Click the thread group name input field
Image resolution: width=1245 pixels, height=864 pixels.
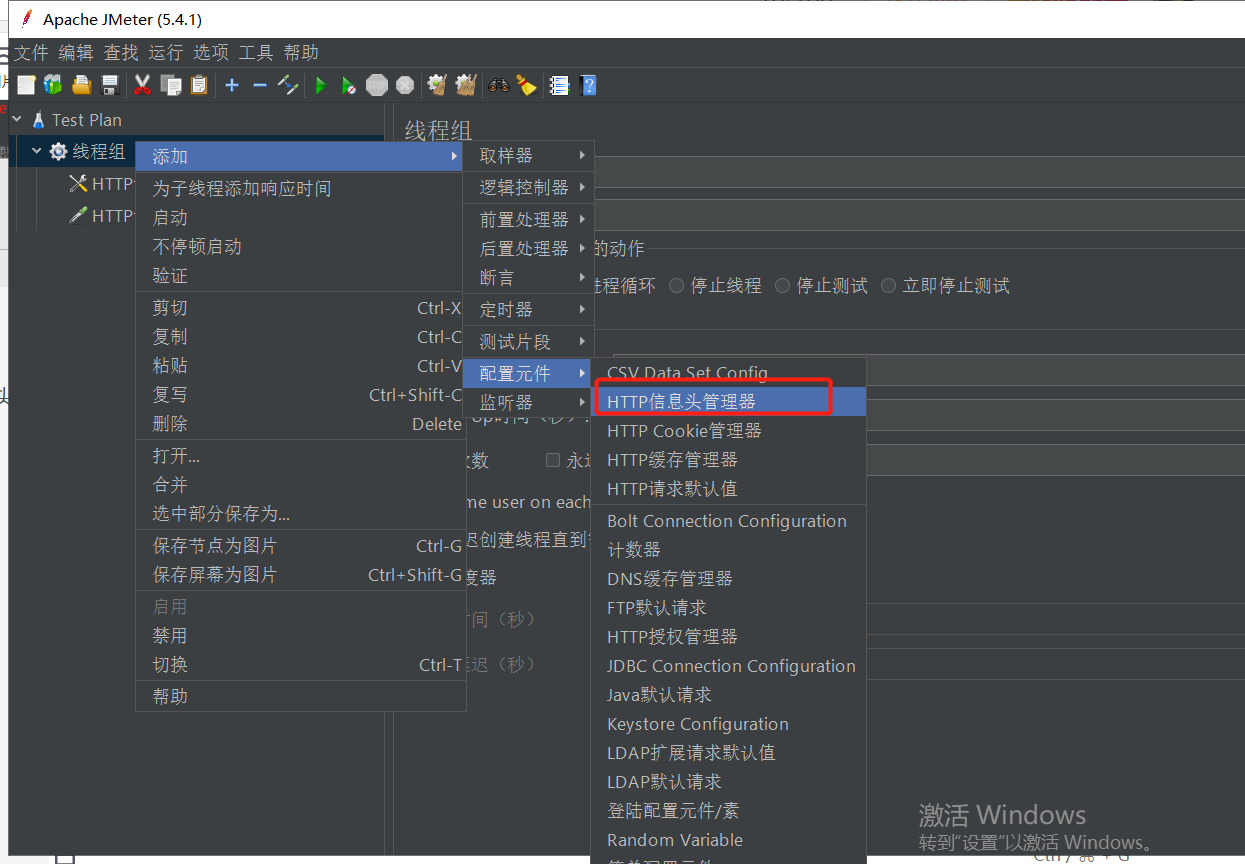point(919,172)
